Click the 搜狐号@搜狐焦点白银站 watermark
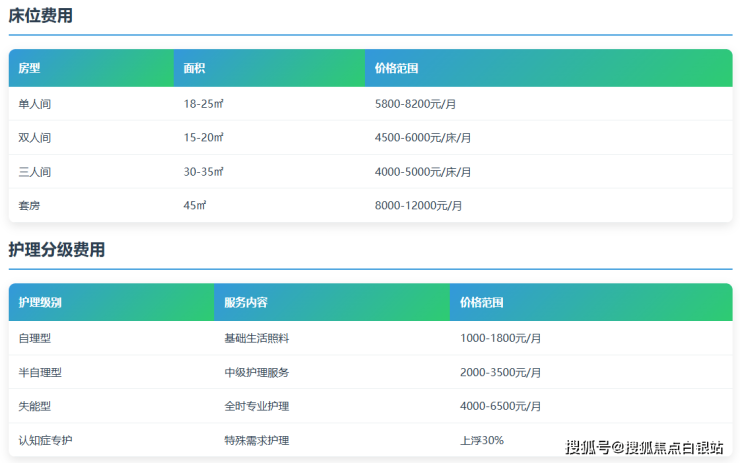Image resolution: width=740 pixels, height=463 pixels. [x=644, y=447]
